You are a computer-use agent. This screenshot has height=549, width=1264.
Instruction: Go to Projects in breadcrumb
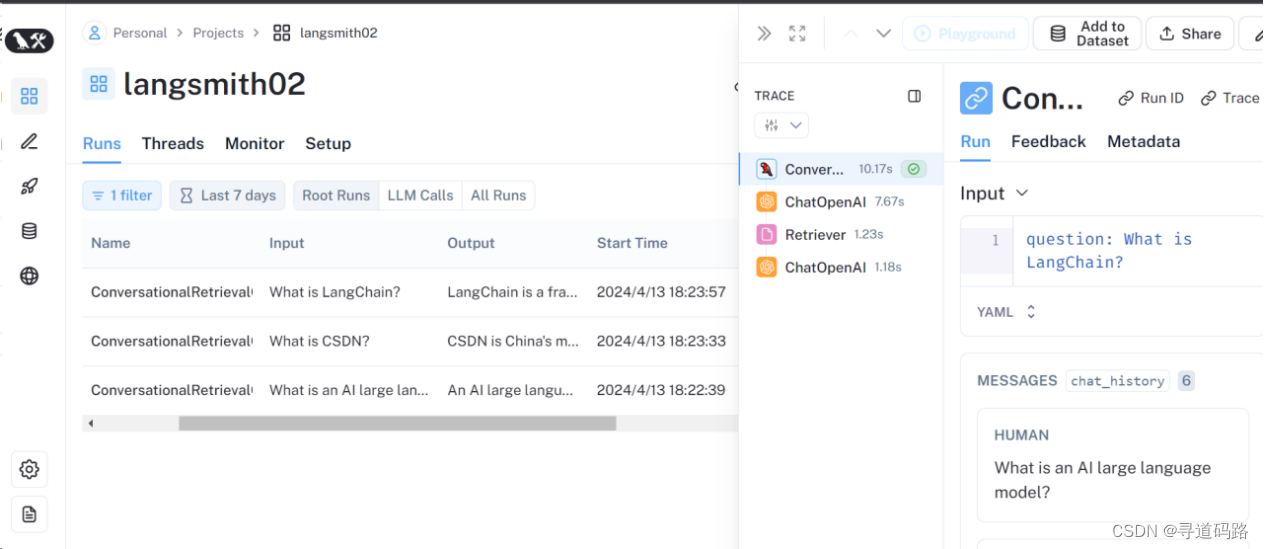pyautogui.click(x=218, y=33)
